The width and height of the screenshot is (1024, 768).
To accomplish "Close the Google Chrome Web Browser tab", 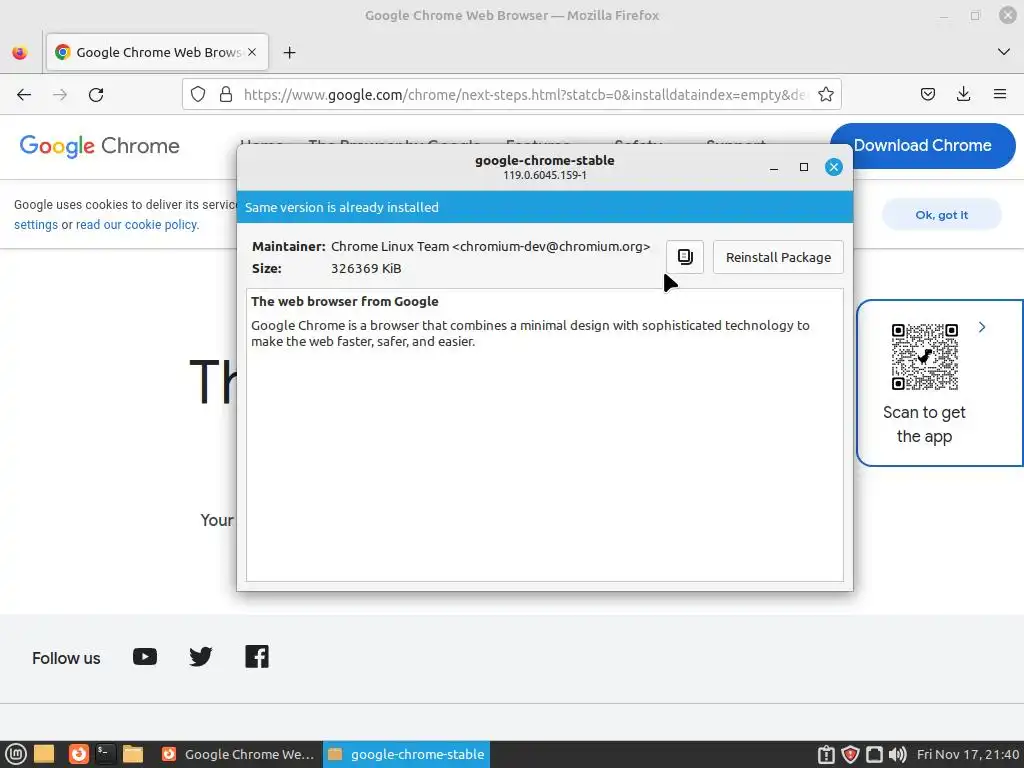I will coord(252,52).
